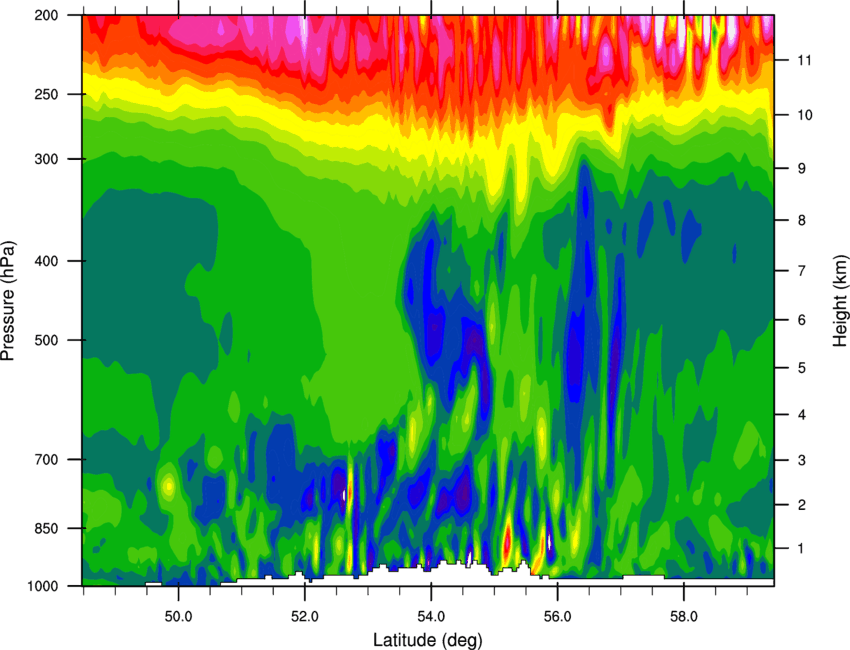
Task: Click the Height (km) axis title
Action: (840, 301)
